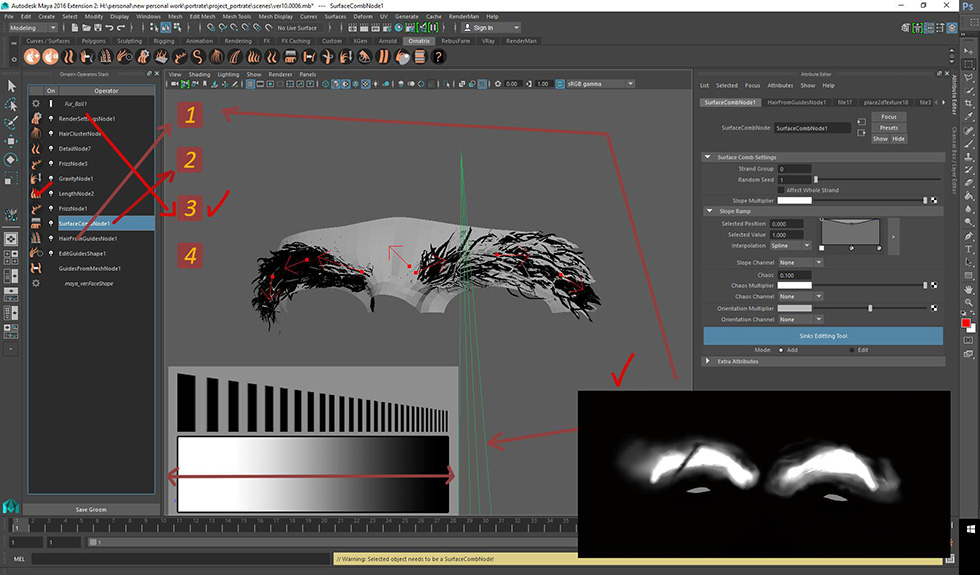
Task: Open the Mesh Tools menu
Action: click(237, 17)
